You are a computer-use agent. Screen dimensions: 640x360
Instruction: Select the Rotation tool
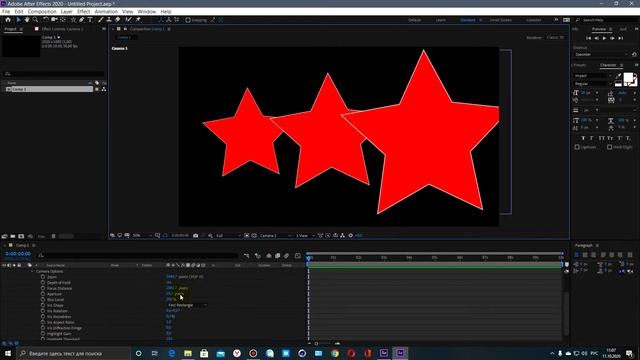(46, 20)
